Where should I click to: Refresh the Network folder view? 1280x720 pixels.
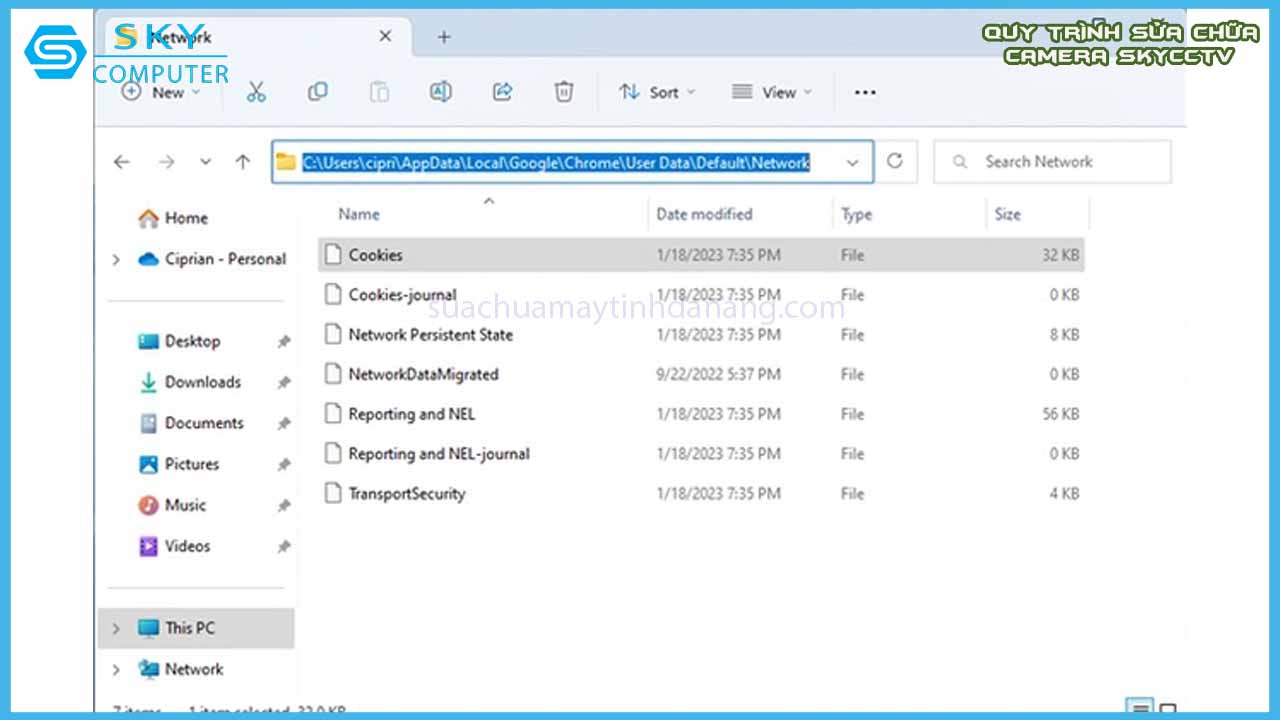[895, 161]
